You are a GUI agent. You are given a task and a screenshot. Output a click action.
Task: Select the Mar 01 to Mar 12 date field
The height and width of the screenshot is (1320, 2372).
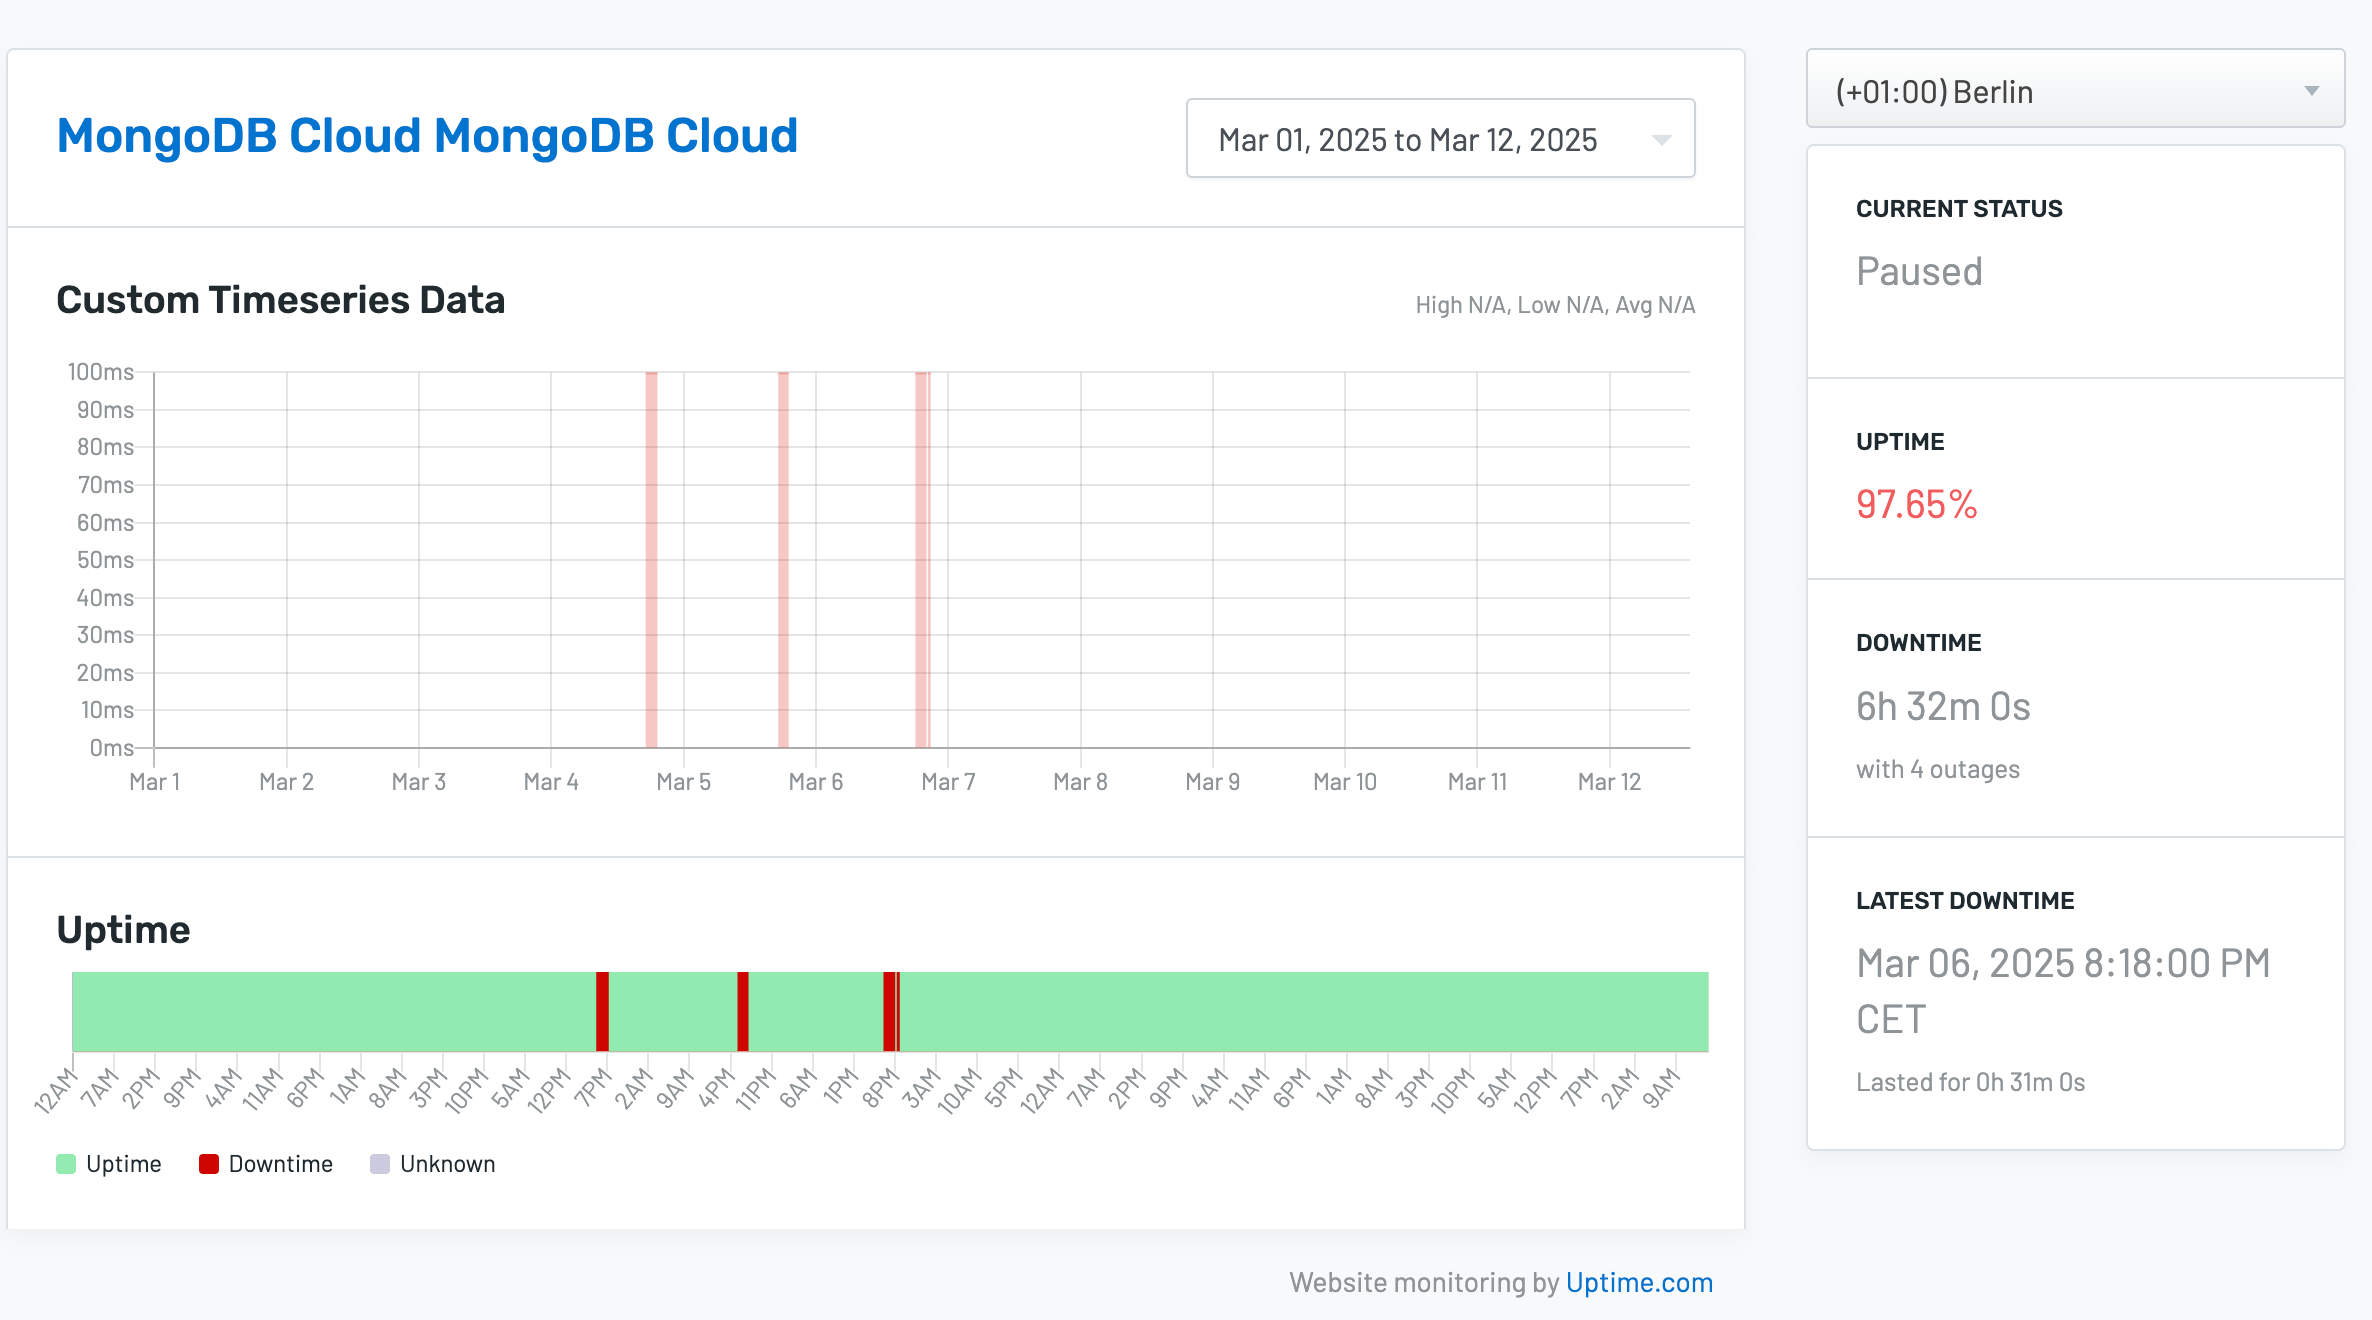(1440, 138)
